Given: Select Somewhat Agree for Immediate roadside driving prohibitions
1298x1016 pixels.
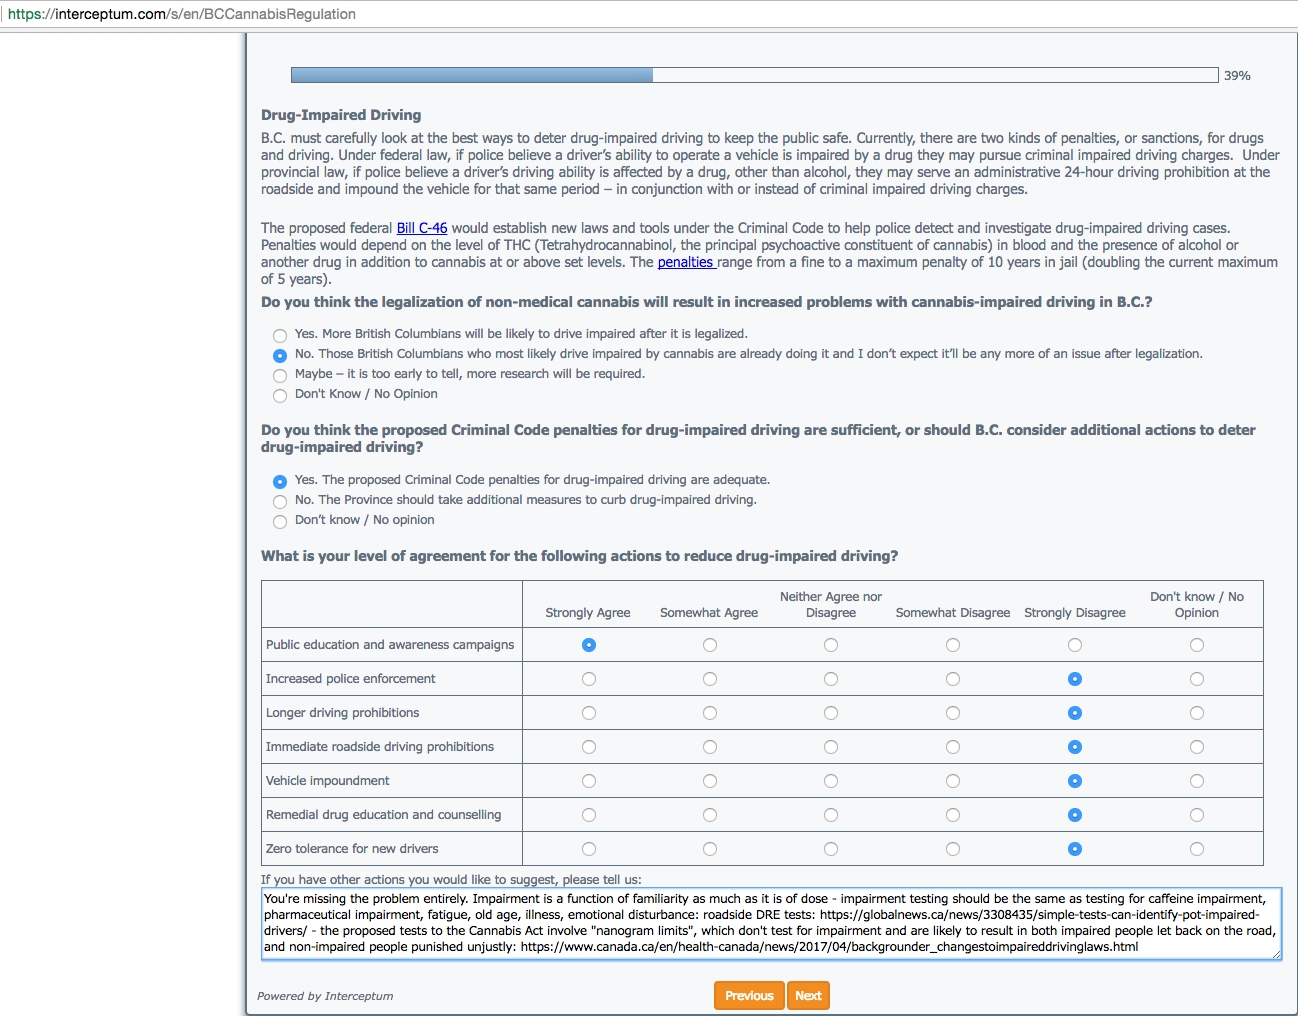Looking at the screenshot, I should click(710, 747).
